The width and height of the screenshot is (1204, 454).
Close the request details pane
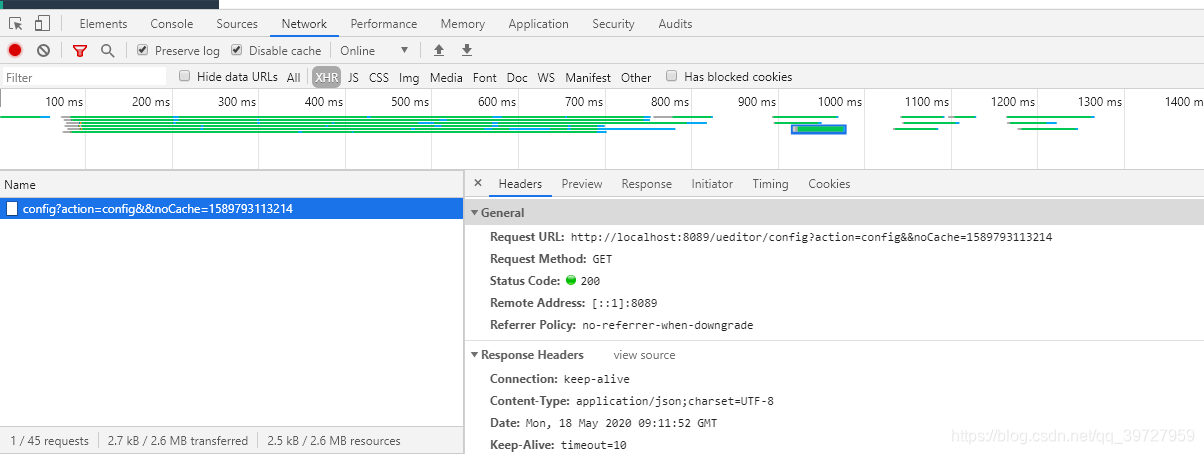[477, 184]
